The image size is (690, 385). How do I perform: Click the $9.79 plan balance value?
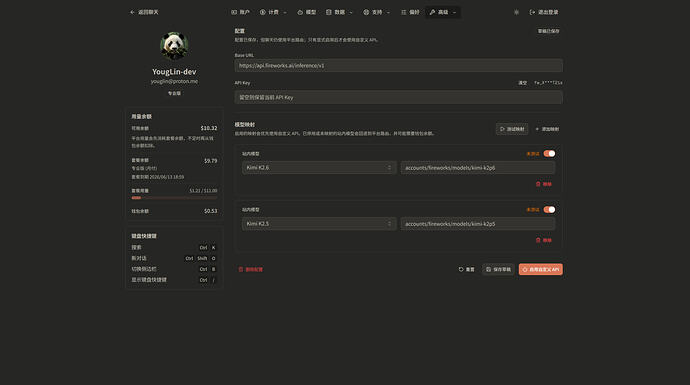click(210, 161)
